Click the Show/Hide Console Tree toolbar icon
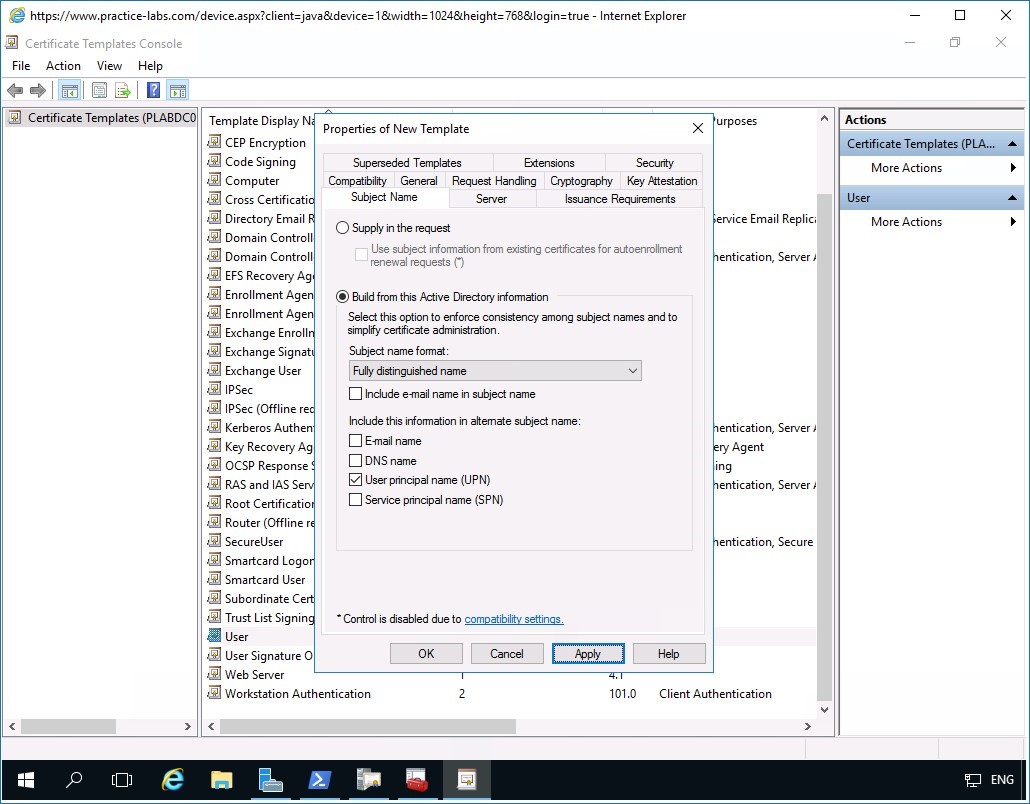Screen dimensions: 1030x804 (x=69, y=89)
